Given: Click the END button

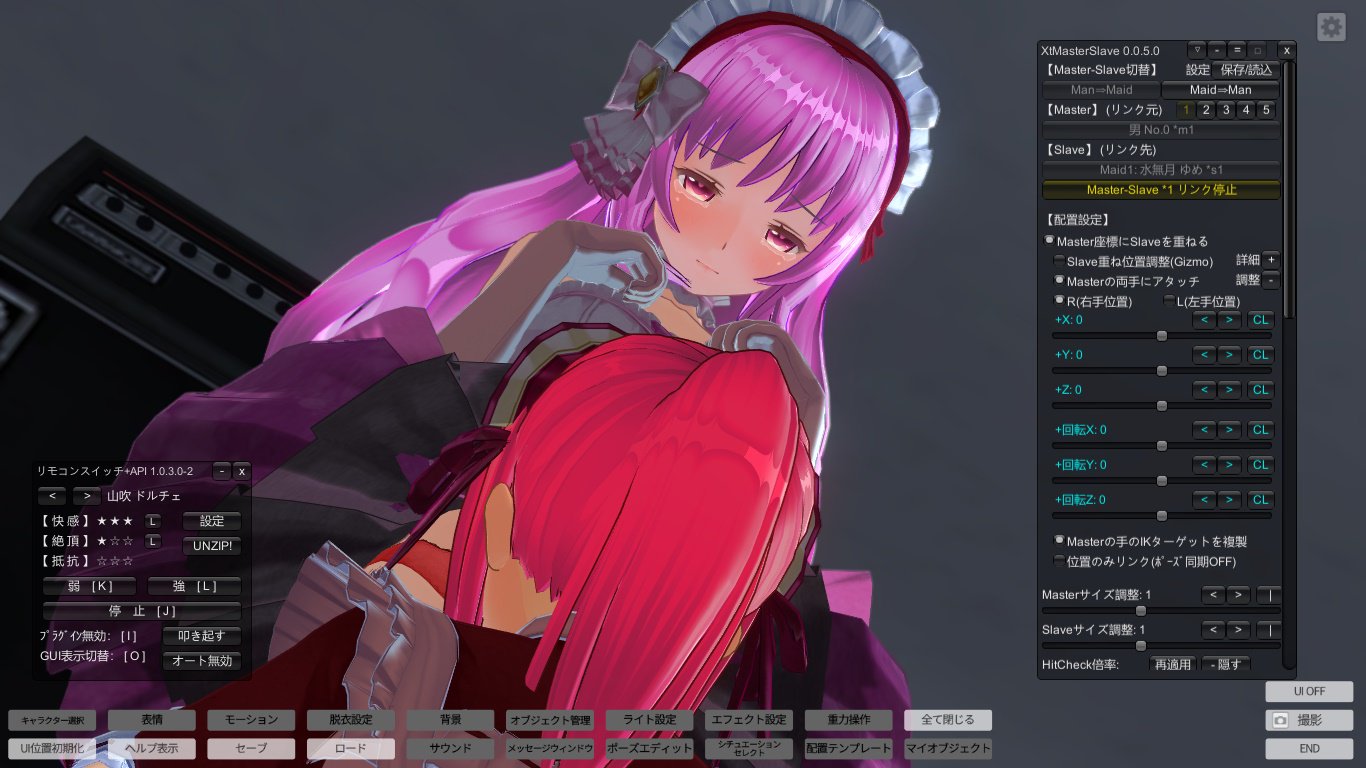Looking at the screenshot, I should [x=1309, y=748].
